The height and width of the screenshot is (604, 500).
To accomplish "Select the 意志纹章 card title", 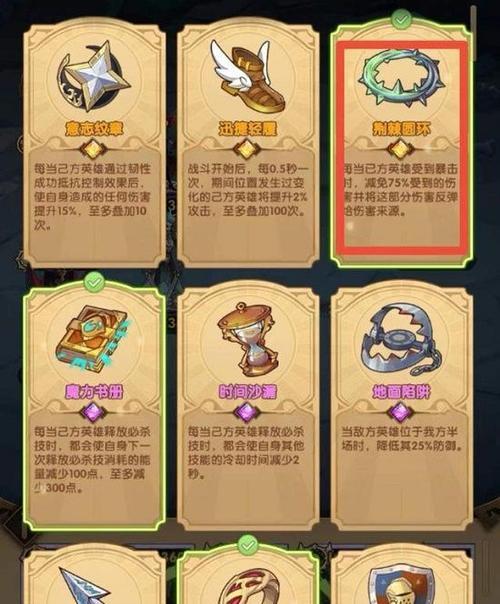I will click(x=94, y=129).
